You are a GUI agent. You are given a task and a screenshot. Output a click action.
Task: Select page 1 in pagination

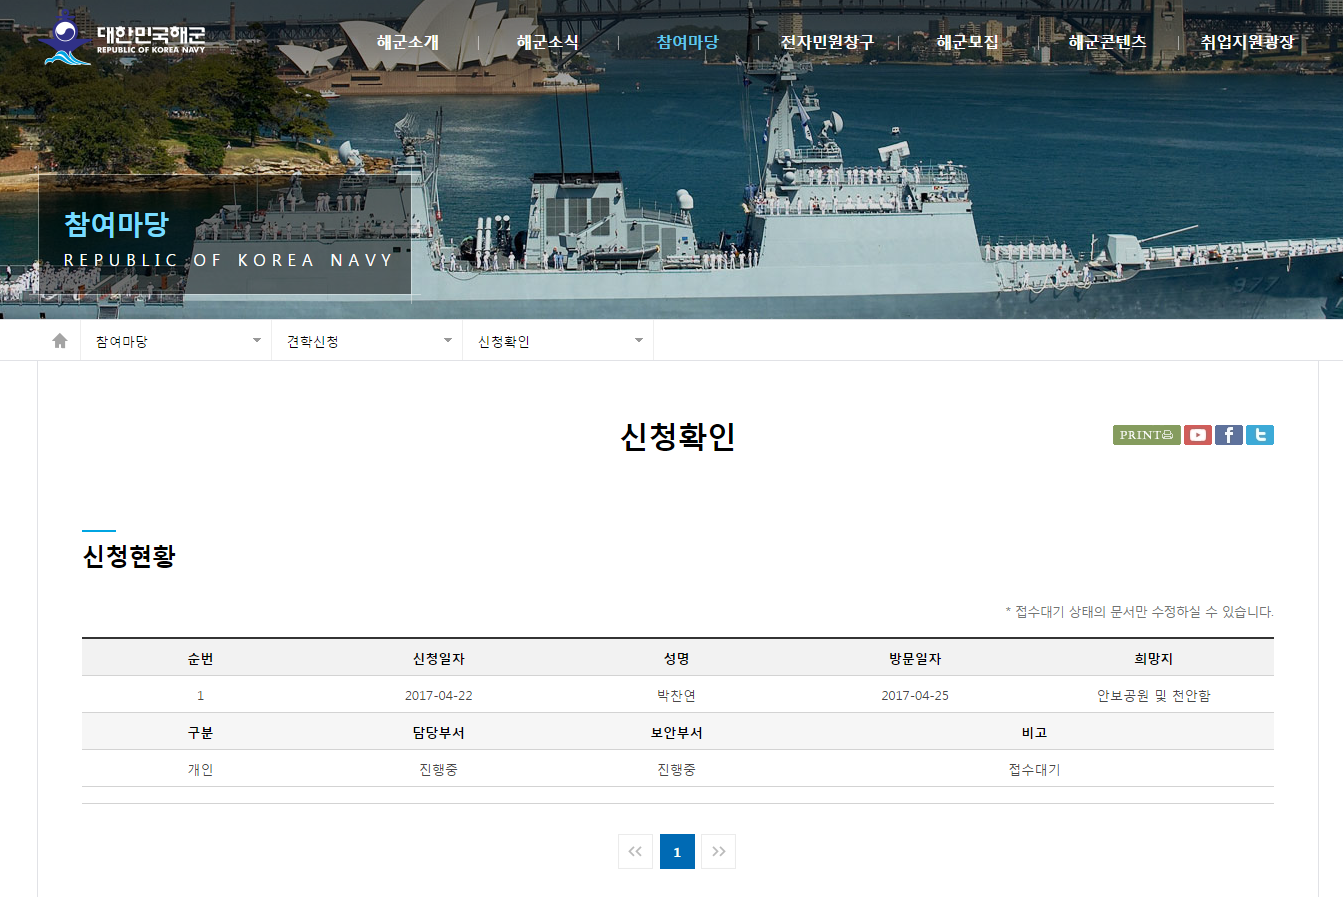[677, 852]
